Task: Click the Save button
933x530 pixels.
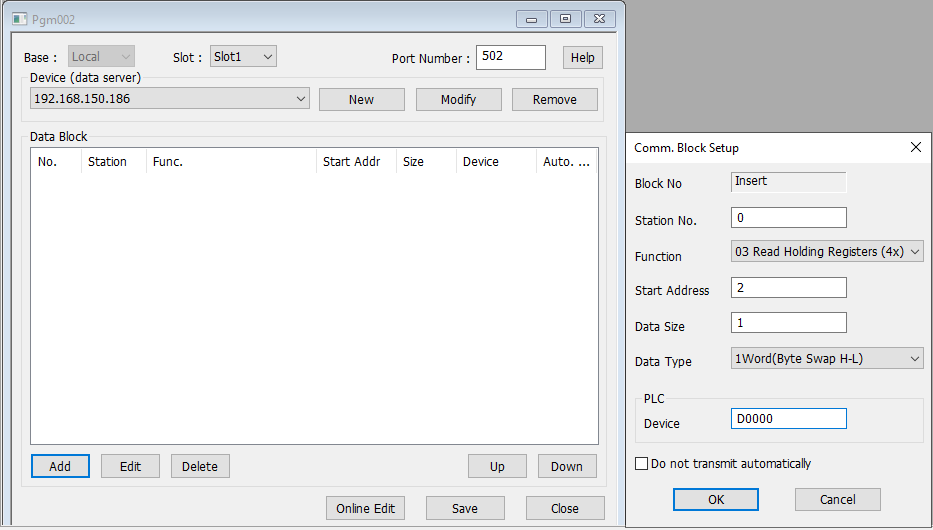Action: pyautogui.click(x=465, y=508)
